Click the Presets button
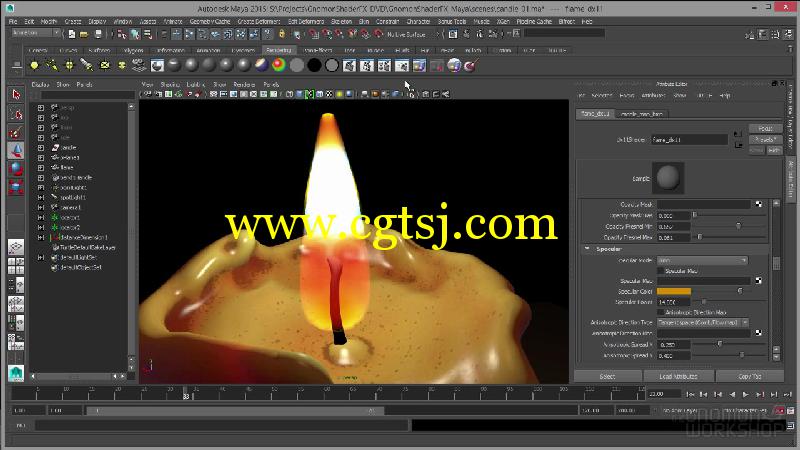Image resolution: width=800 pixels, height=450 pixels. click(x=765, y=139)
